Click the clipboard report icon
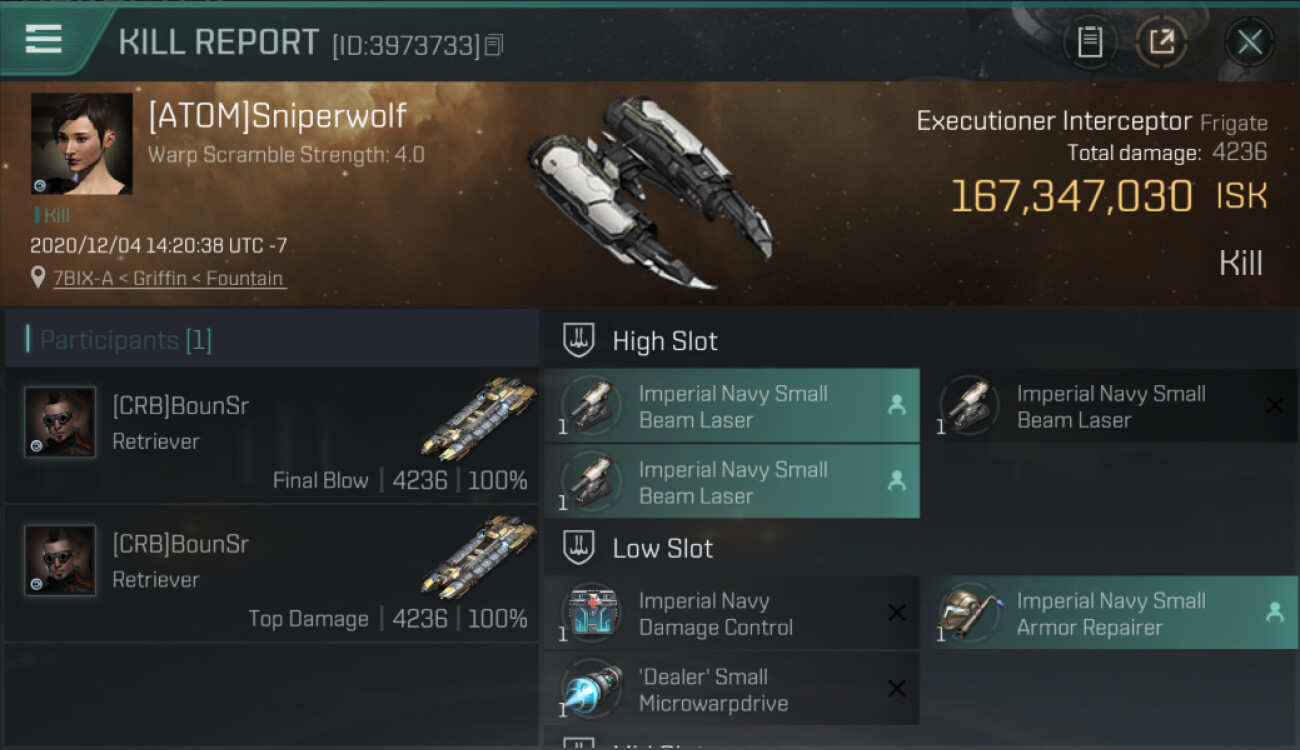 point(1089,42)
